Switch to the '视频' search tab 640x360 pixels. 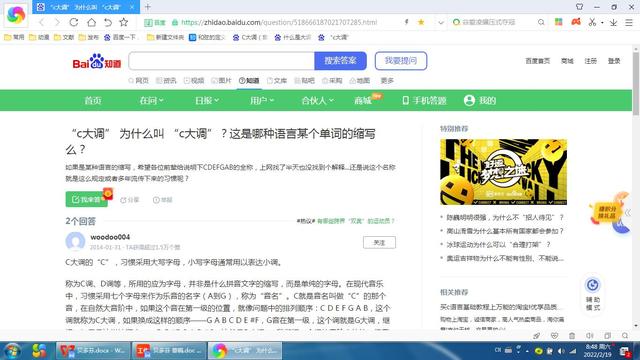pos(194,81)
